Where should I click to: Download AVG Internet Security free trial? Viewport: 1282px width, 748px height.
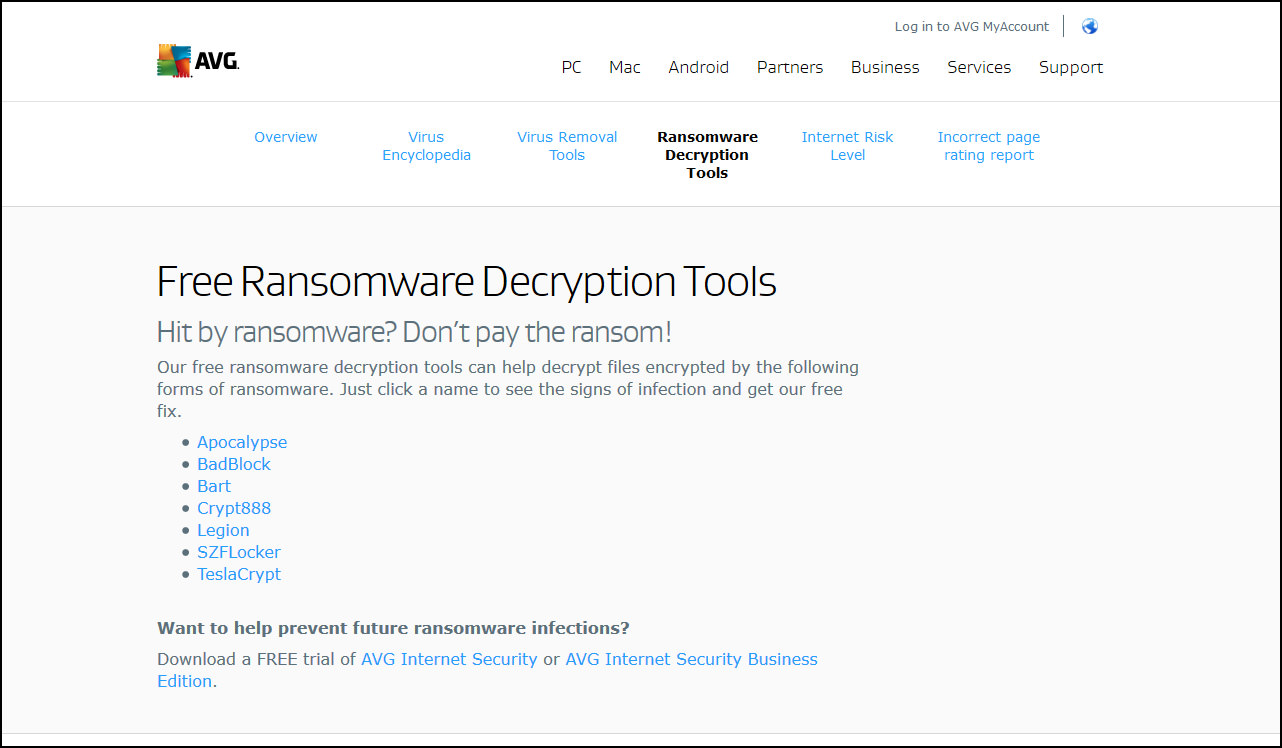(449, 659)
